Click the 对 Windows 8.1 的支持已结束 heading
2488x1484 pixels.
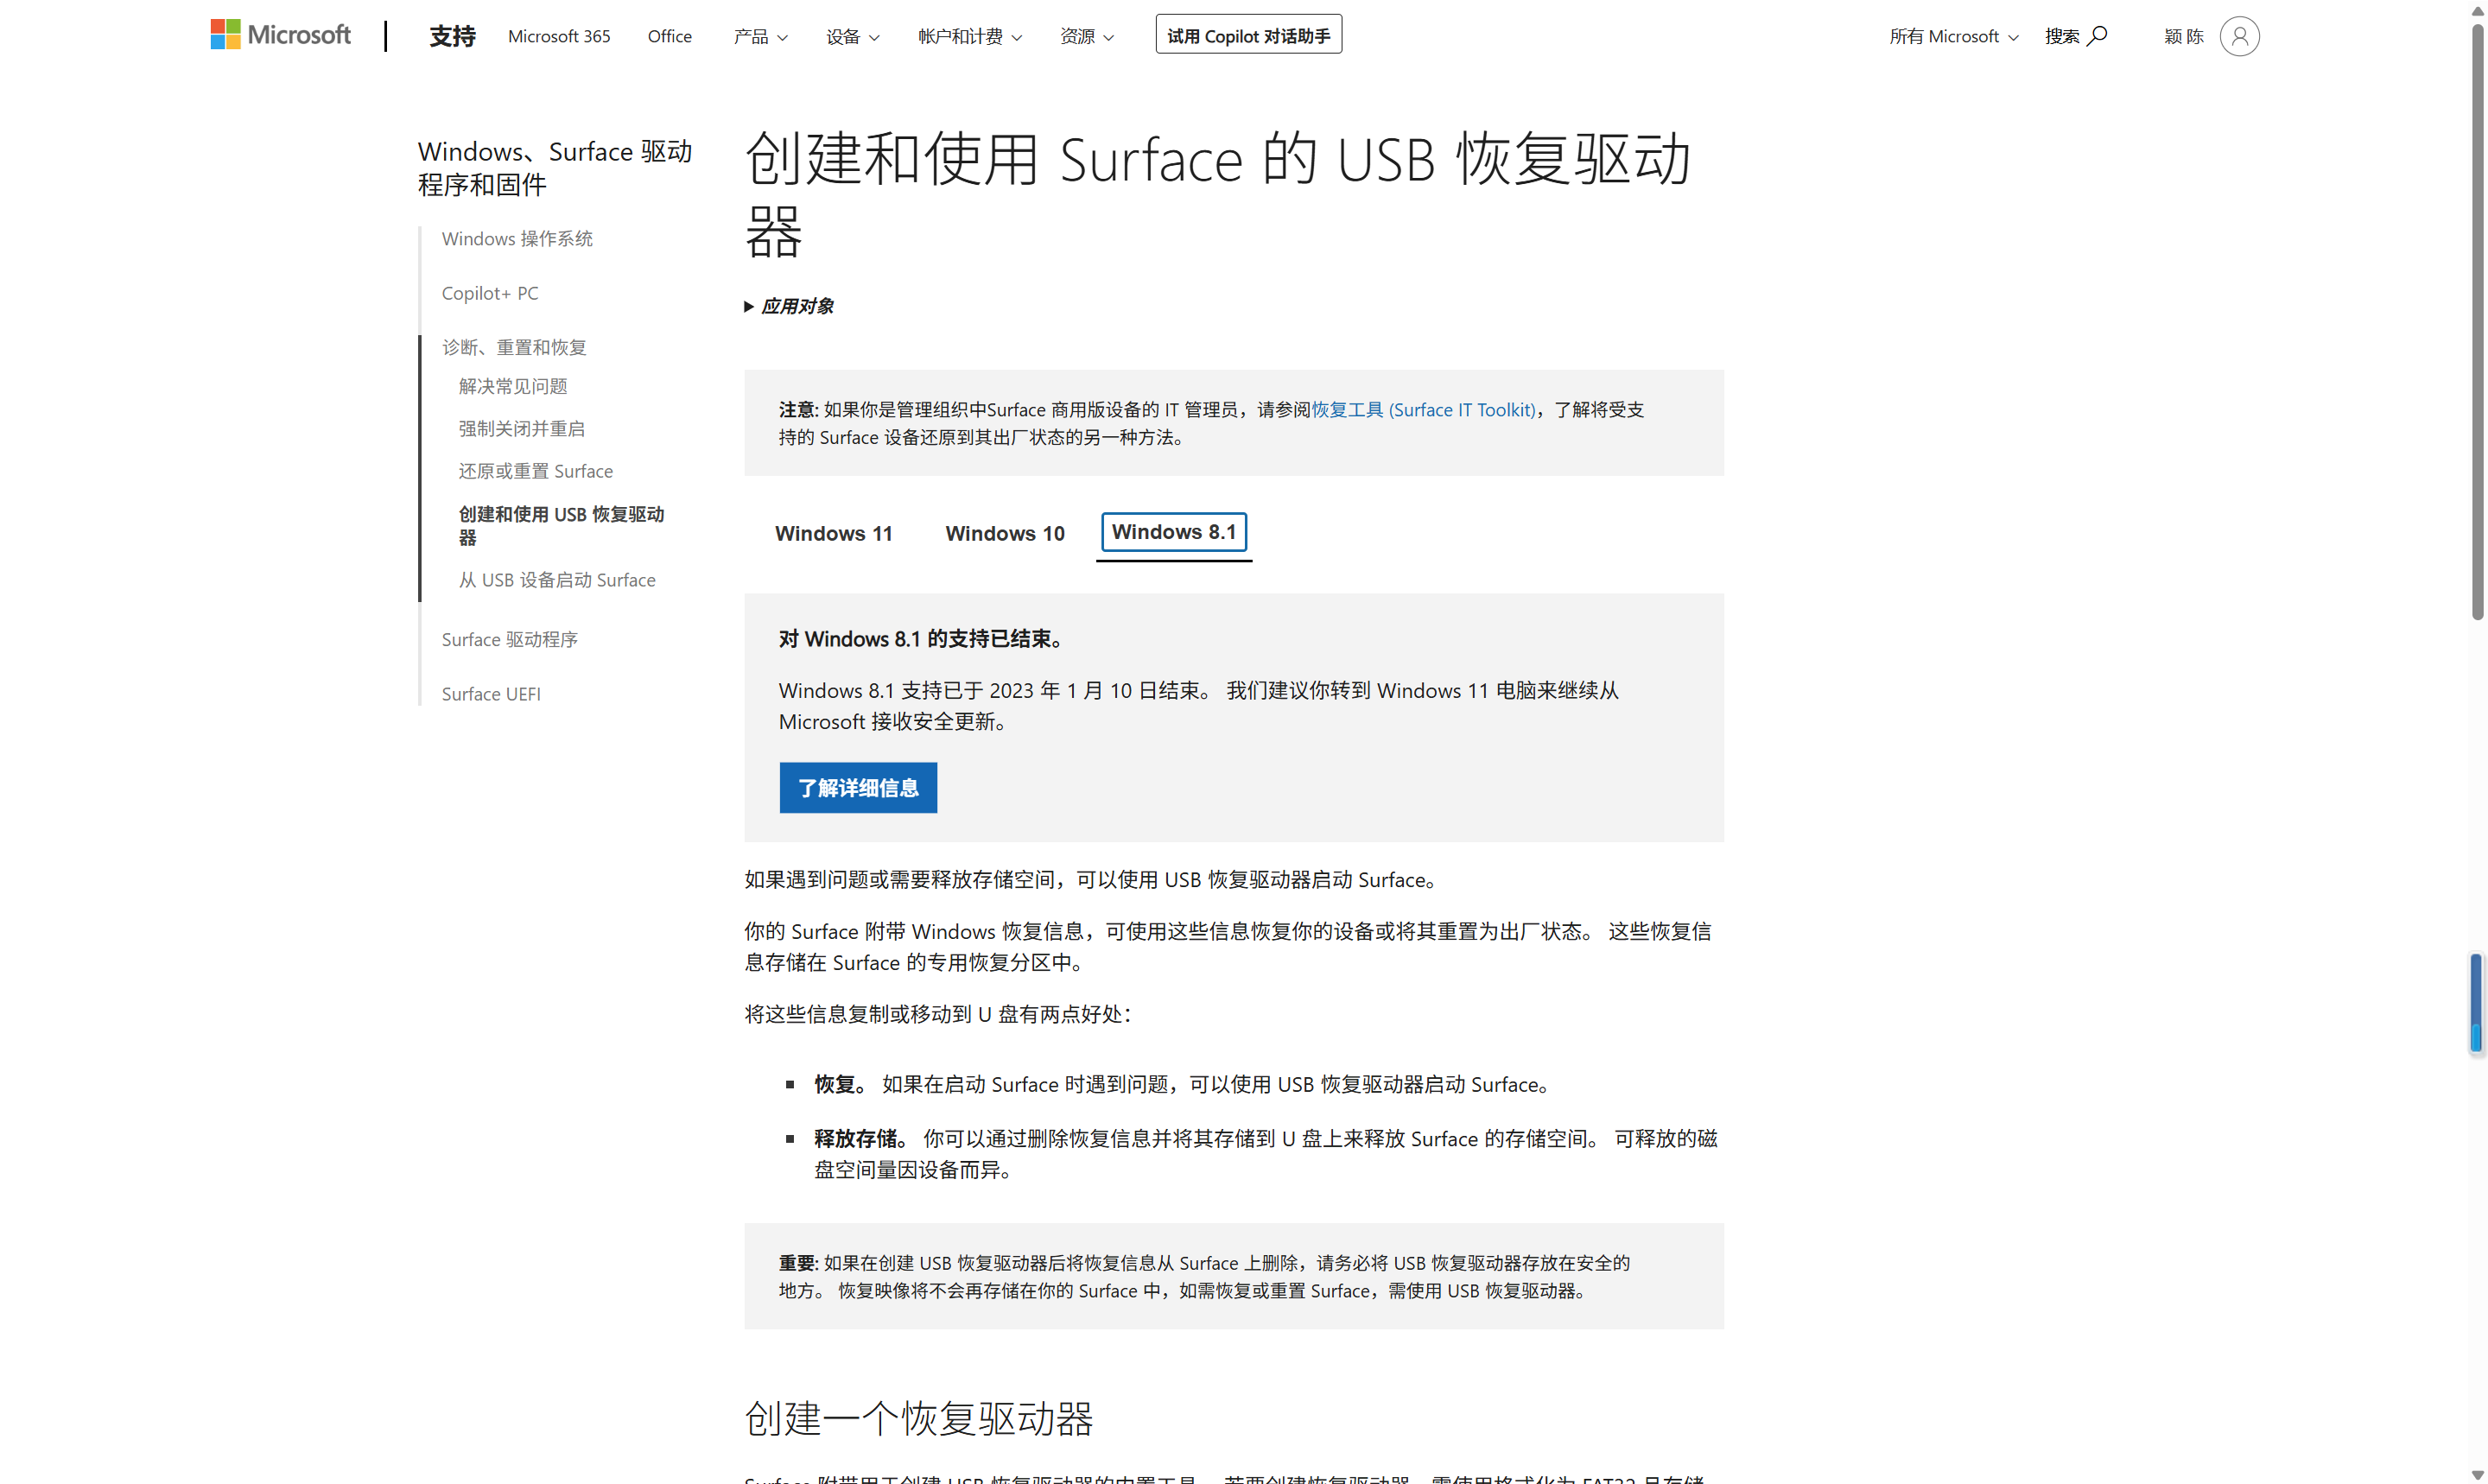coord(920,638)
